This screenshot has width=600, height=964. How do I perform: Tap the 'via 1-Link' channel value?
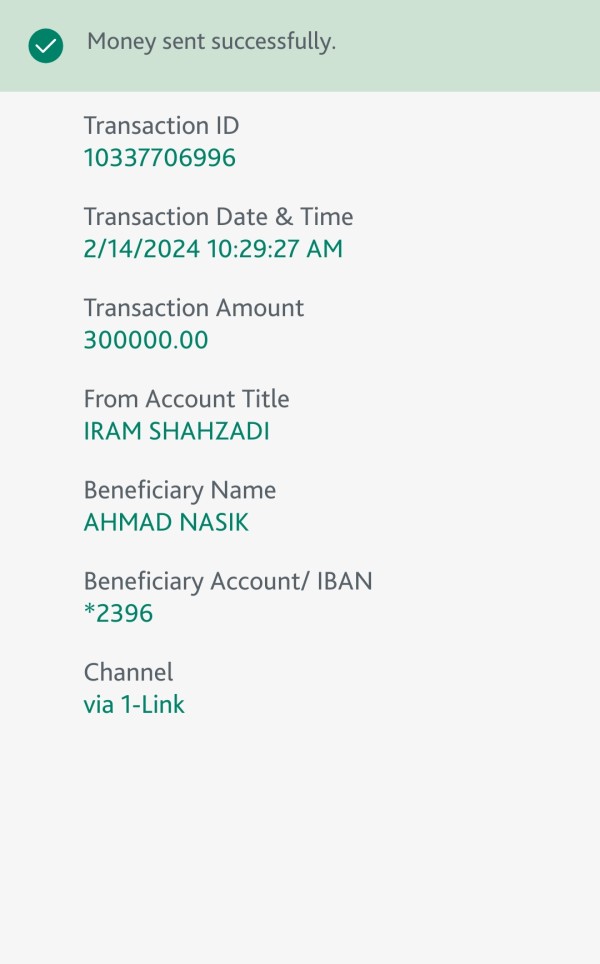click(x=134, y=705)
